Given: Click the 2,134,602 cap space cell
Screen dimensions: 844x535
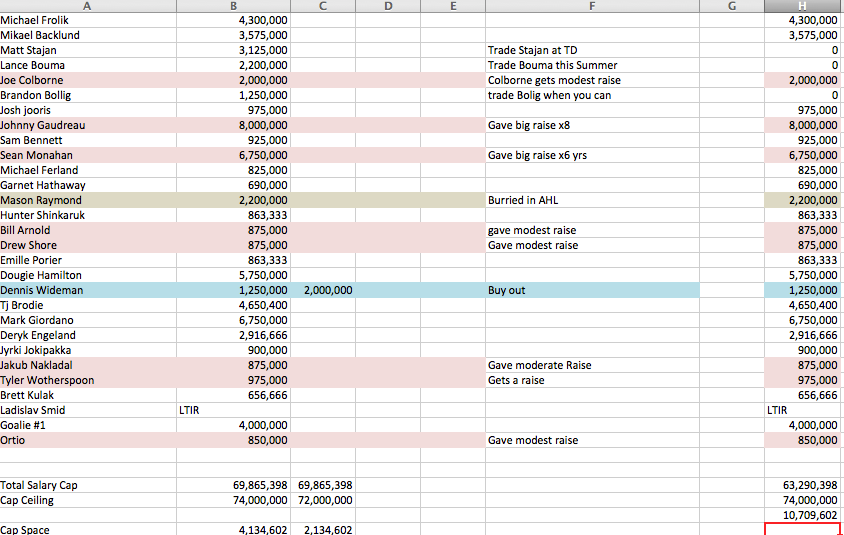Looking at the screenshot, I should 323,530.
